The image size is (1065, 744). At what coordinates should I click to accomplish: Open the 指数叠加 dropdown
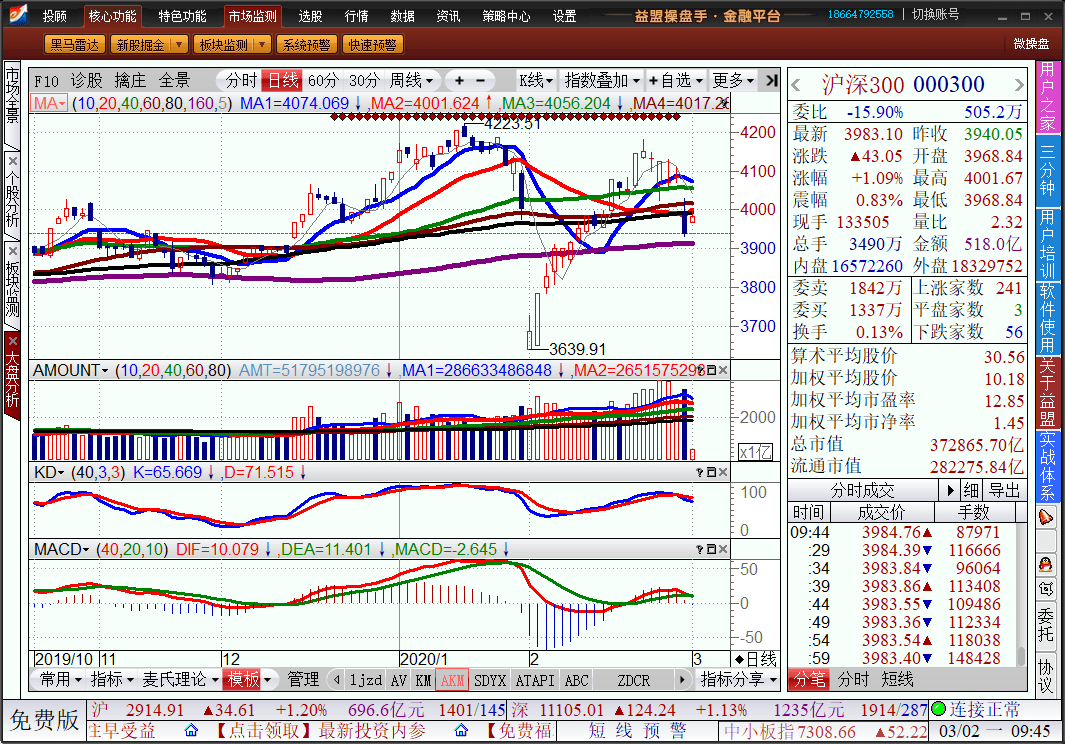[602, 81]
